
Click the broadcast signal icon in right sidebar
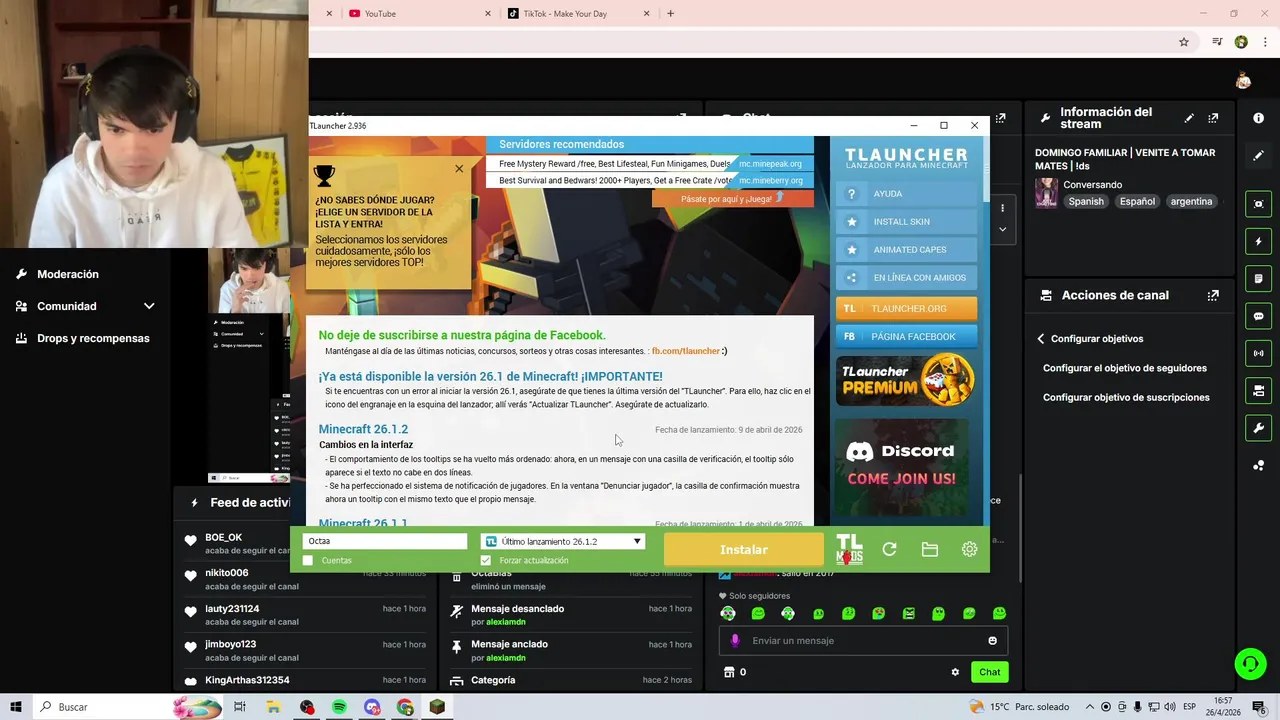(1258, 353)
